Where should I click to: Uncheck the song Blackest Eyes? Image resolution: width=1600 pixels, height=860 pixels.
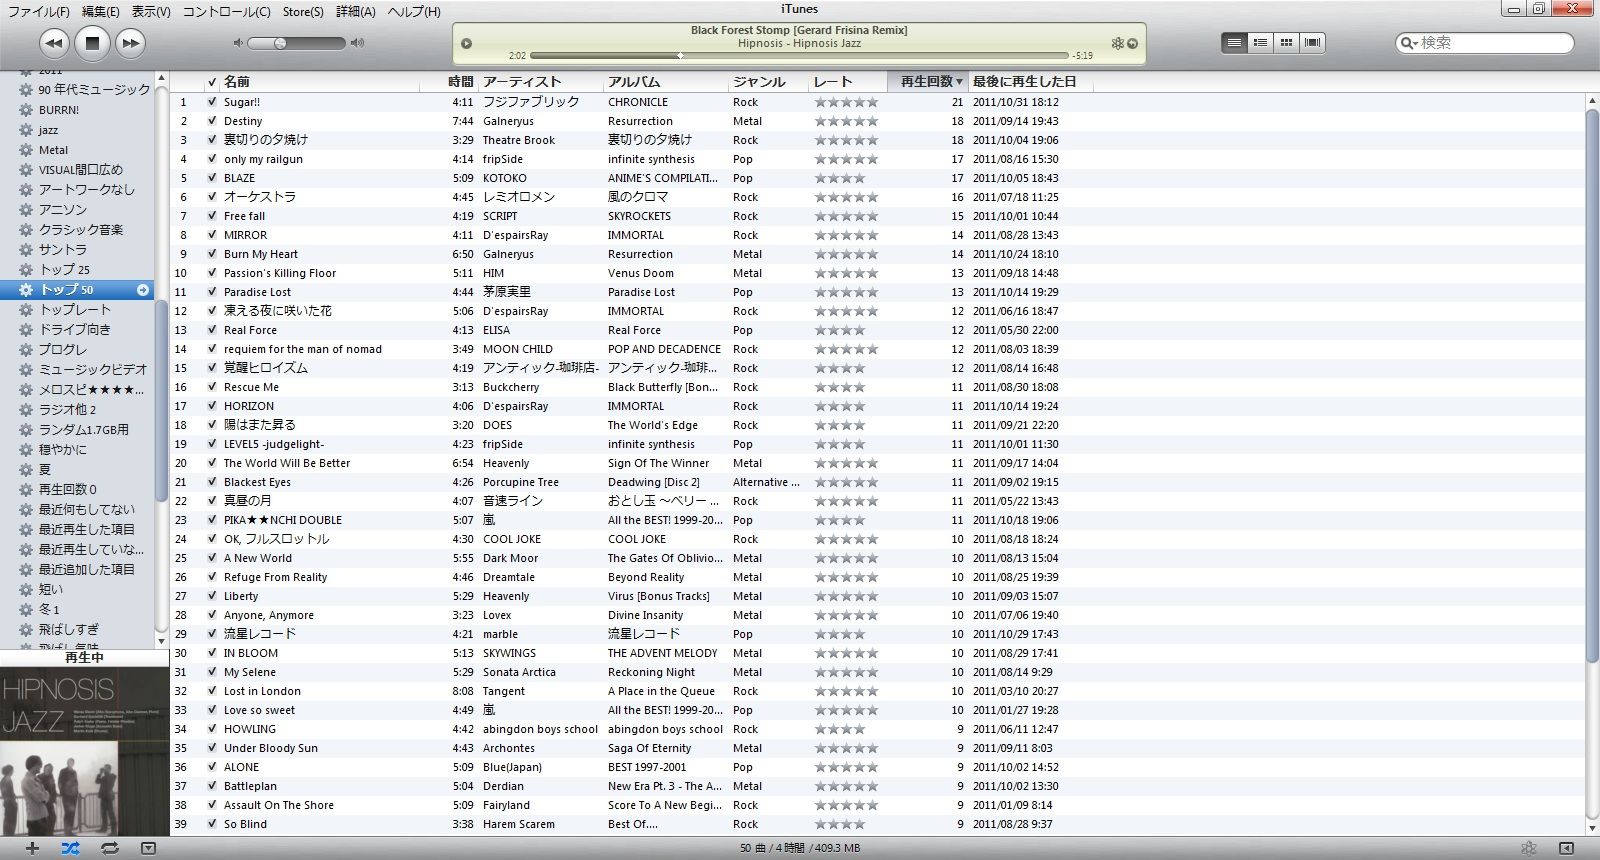[x=212, y=482]
